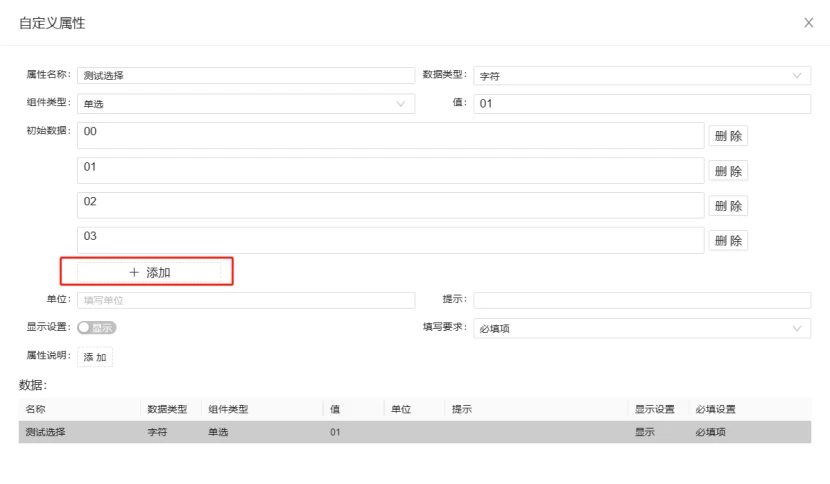Focus the 单位 input field
This screenshot has height=484, width=830.
click(x=246, y=300)
